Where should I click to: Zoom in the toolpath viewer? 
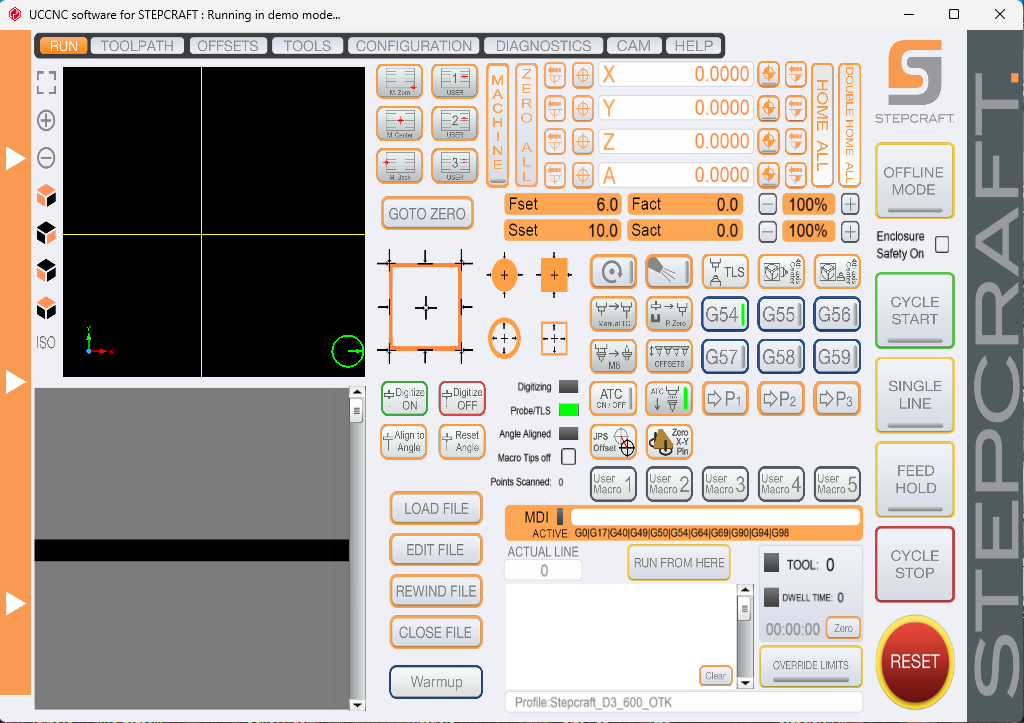pos(46,120)
